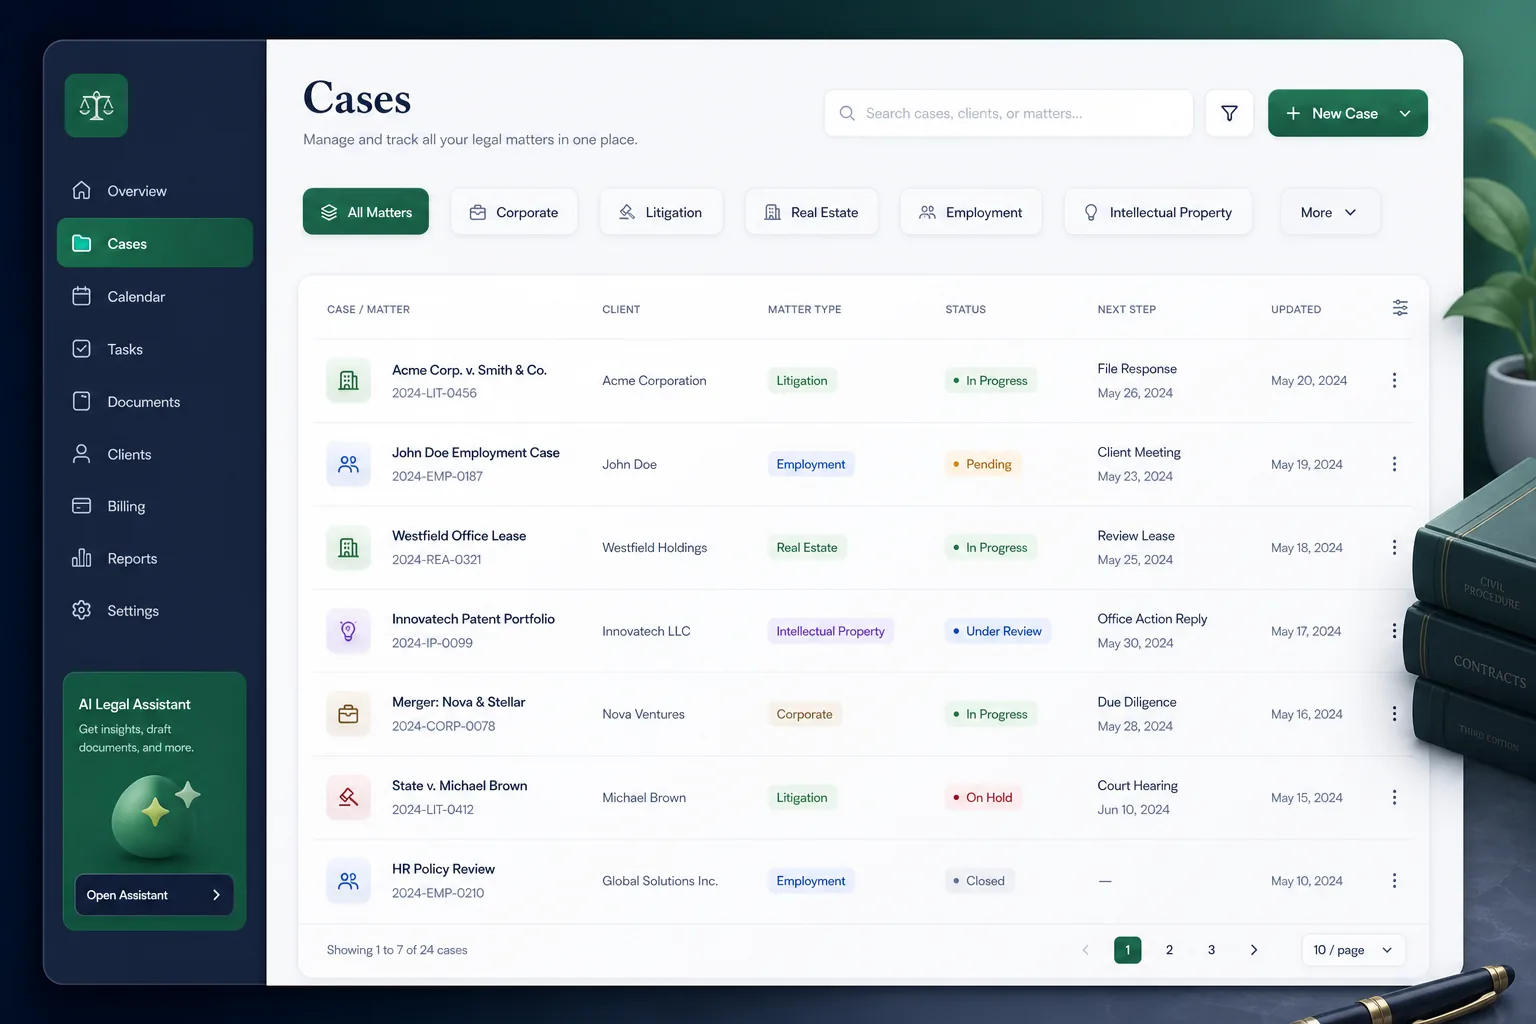The width and height of the screenshot is (1536, 1024).
Task: Click the people icon beside John Doe Employment Case
Action: click(348, 464)
